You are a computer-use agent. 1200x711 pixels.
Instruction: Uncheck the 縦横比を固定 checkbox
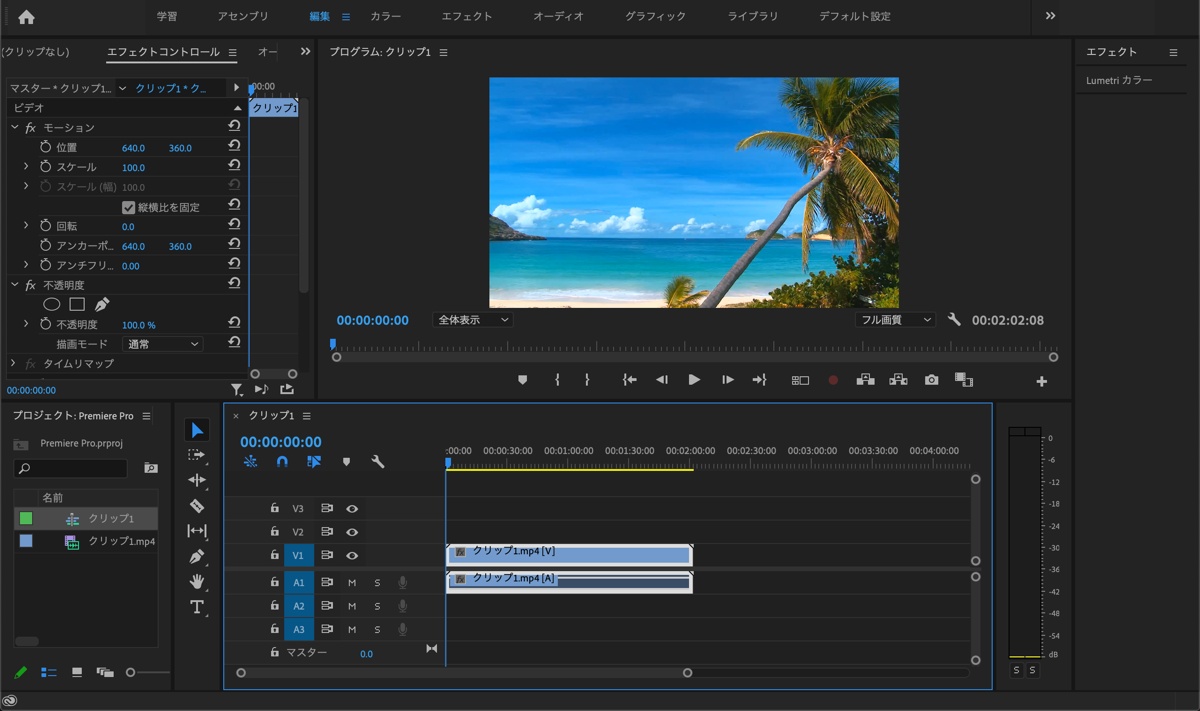[128, 207]
